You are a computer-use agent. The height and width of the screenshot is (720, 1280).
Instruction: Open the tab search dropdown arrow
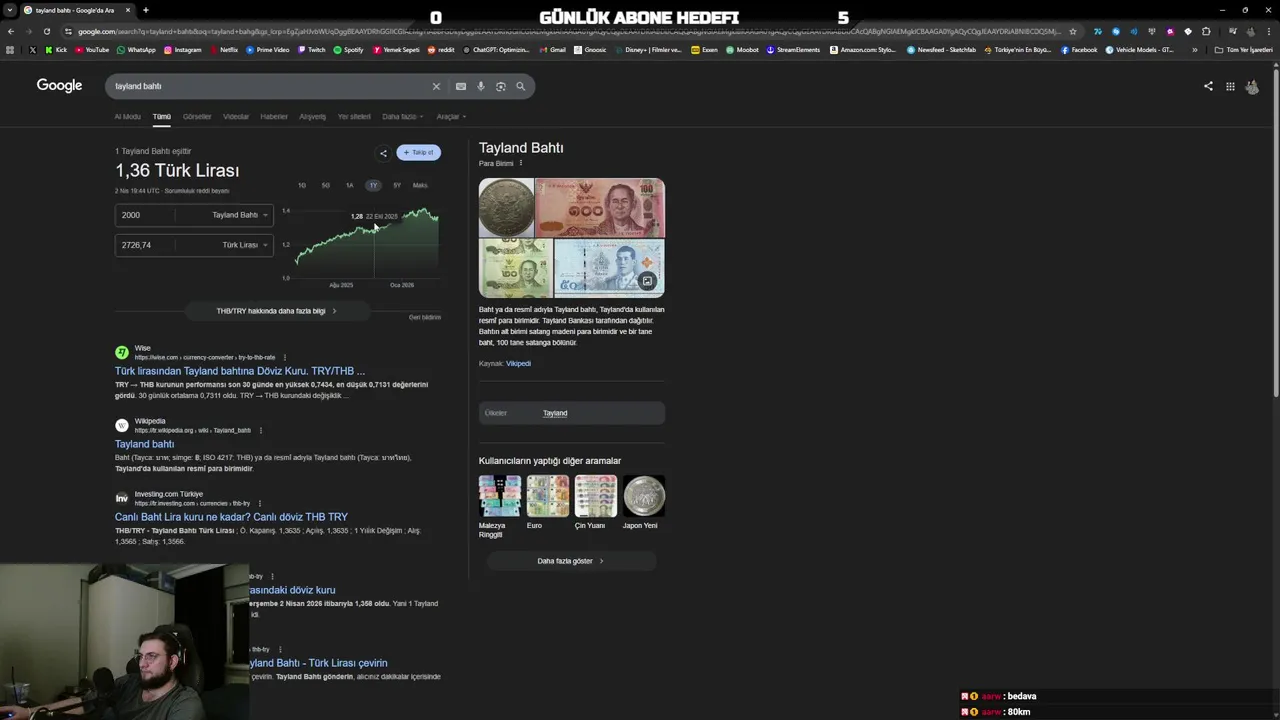[x=11, y=10]
